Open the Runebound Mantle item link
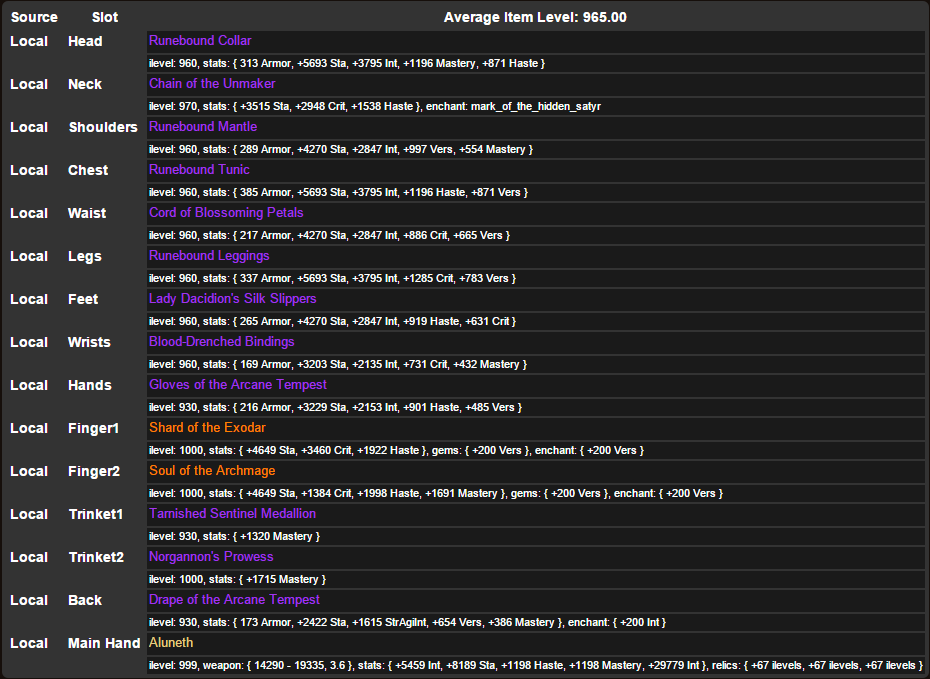Viewport: 930px width, 679px height. (x=203, y=127)
